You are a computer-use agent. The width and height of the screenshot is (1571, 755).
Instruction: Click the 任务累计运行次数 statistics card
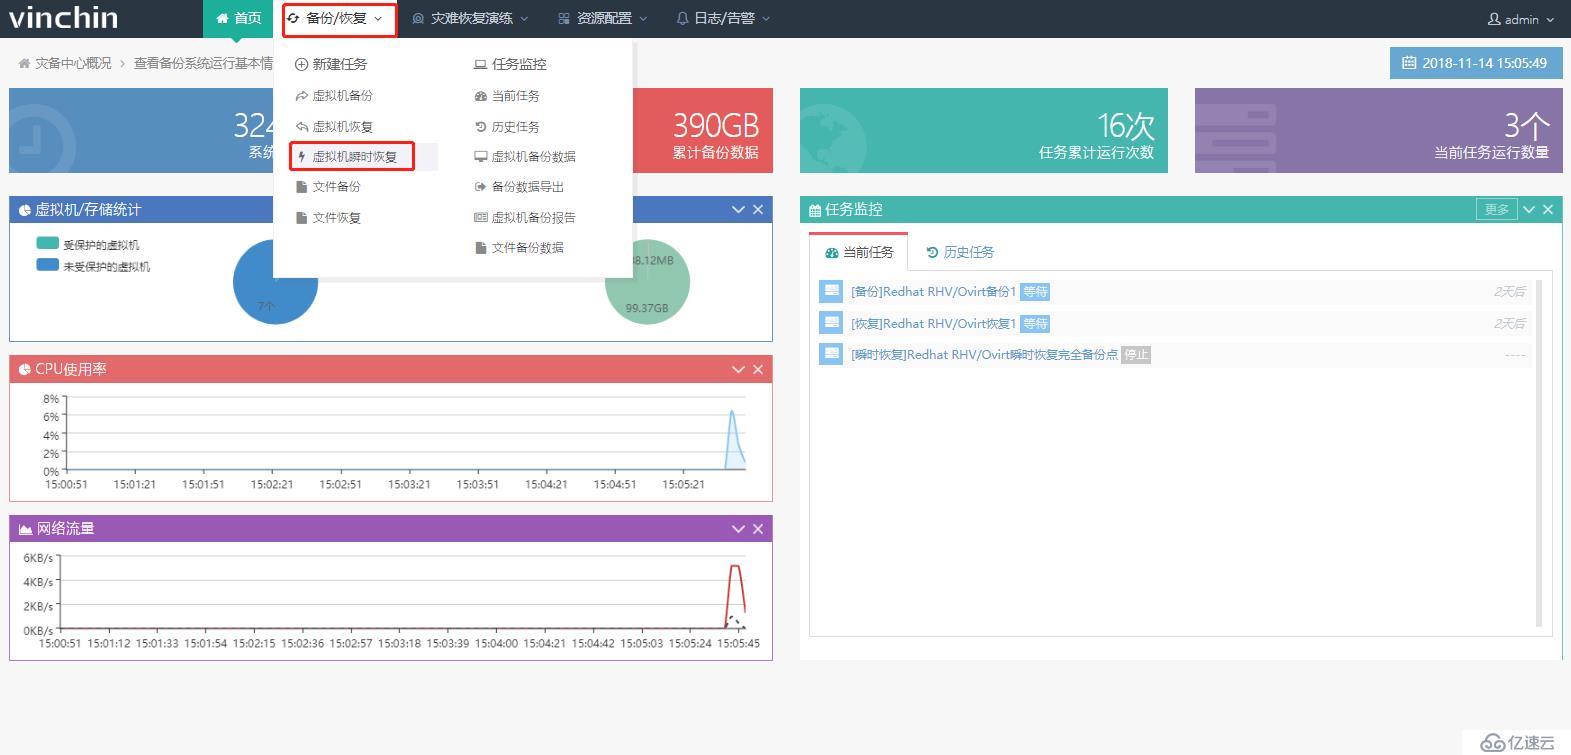984,130
